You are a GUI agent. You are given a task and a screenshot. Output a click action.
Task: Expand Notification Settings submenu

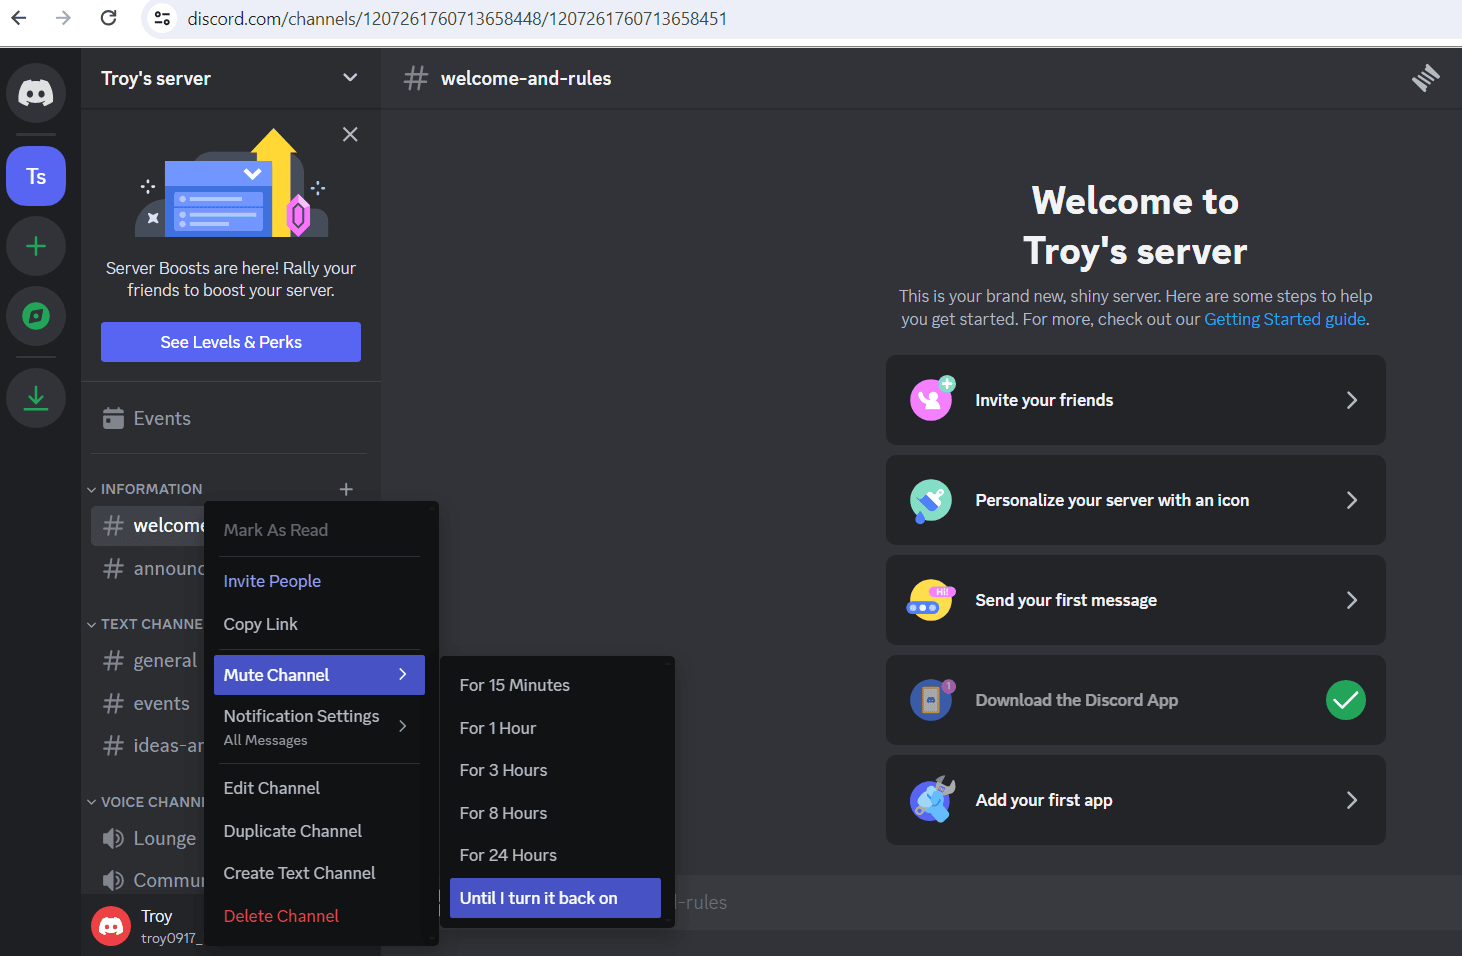318,726
